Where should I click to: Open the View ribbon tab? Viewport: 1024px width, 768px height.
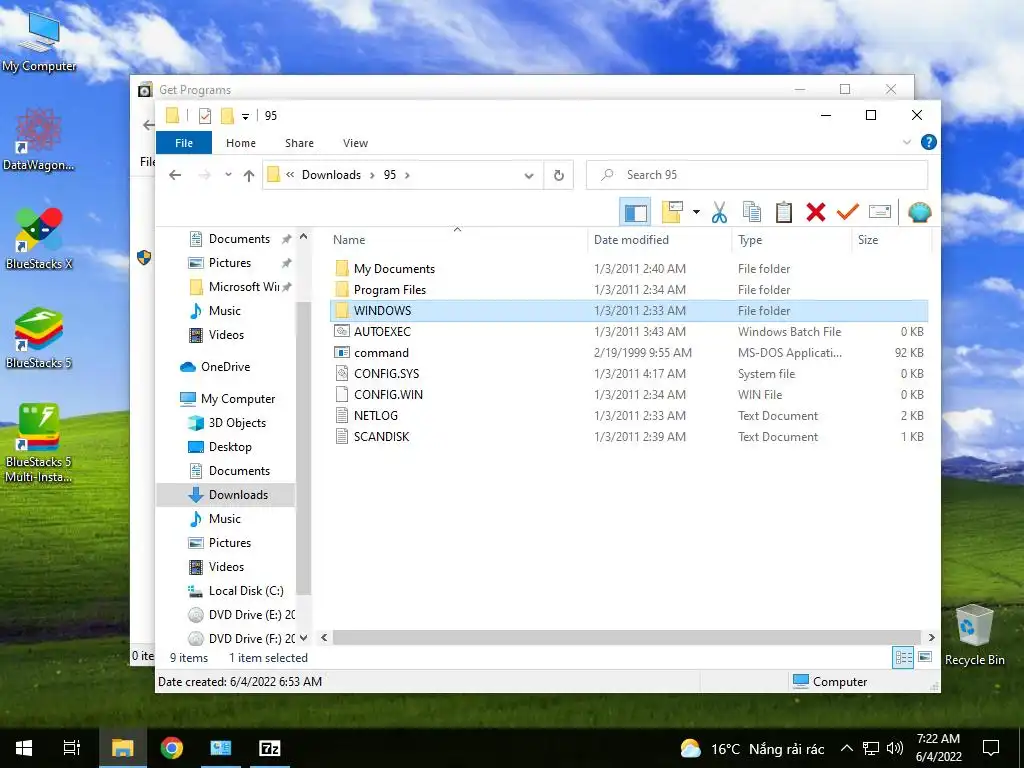(355, 143)
